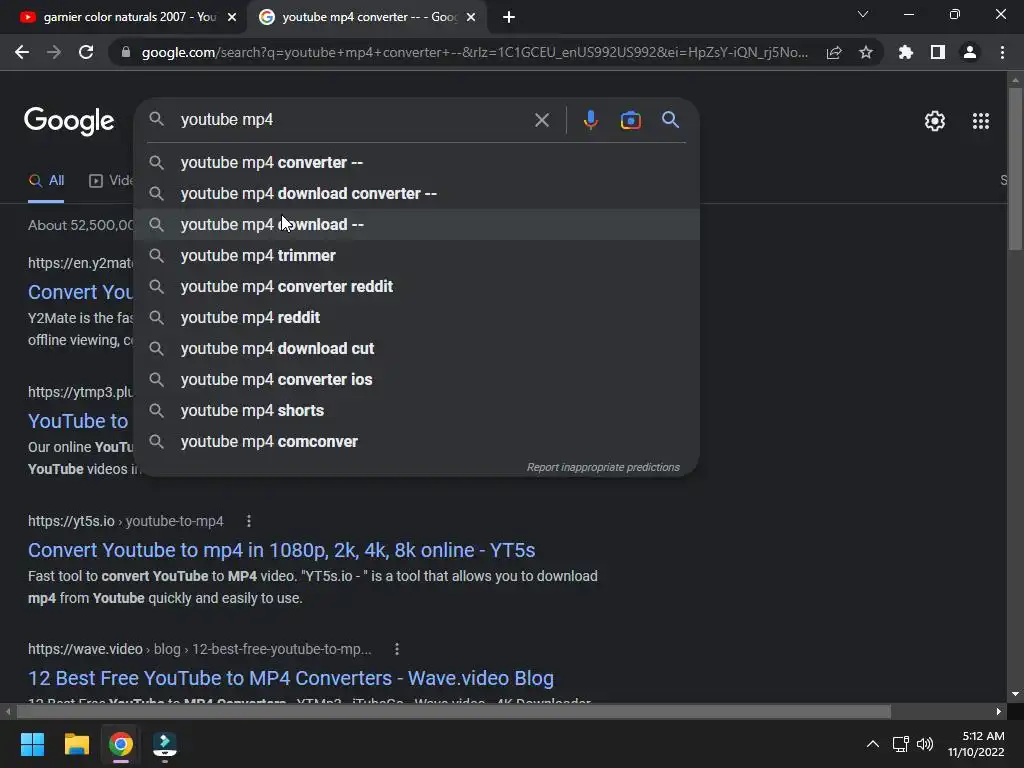This screenshot has height=768, width=1024.
Task: Switch to Videos results tab
Action: point(111,180)
